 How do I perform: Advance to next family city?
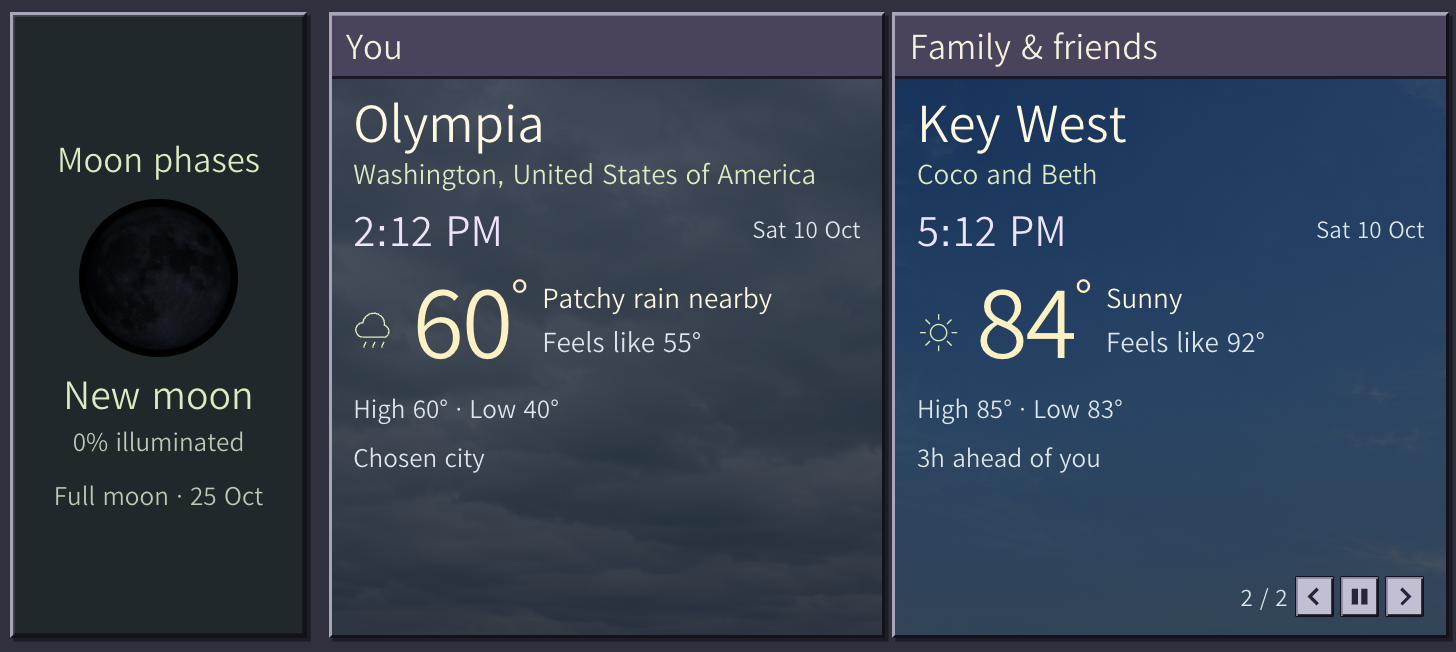[x=1405, y=597]
